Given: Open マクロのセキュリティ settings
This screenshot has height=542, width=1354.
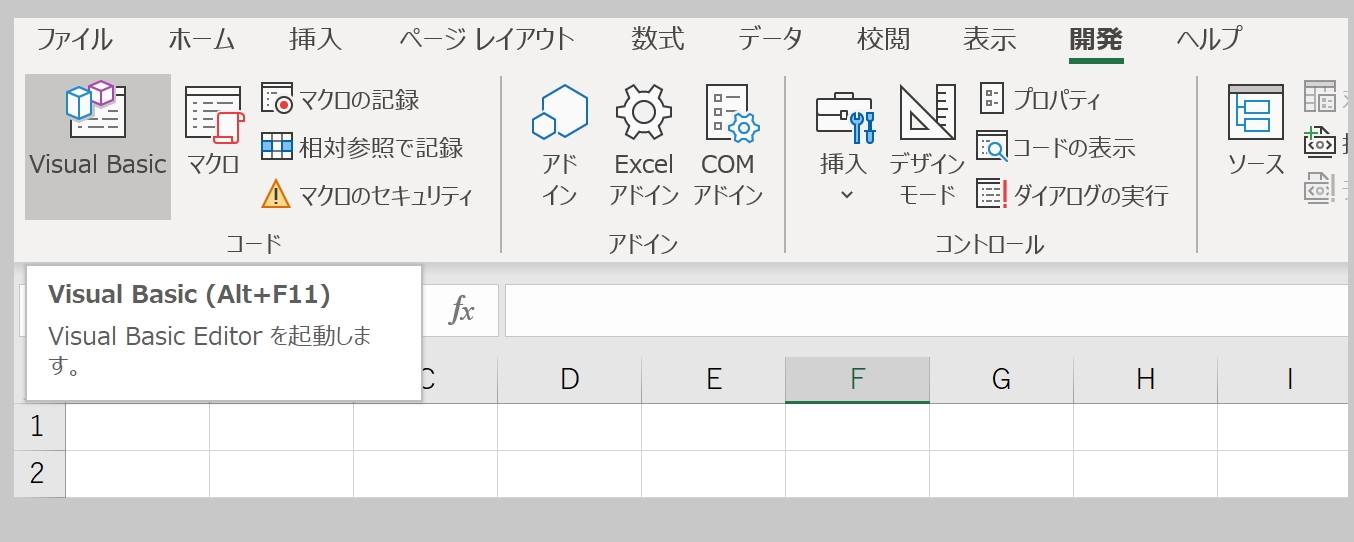Looking at the screenshot, I should click(x=367, y=195).
